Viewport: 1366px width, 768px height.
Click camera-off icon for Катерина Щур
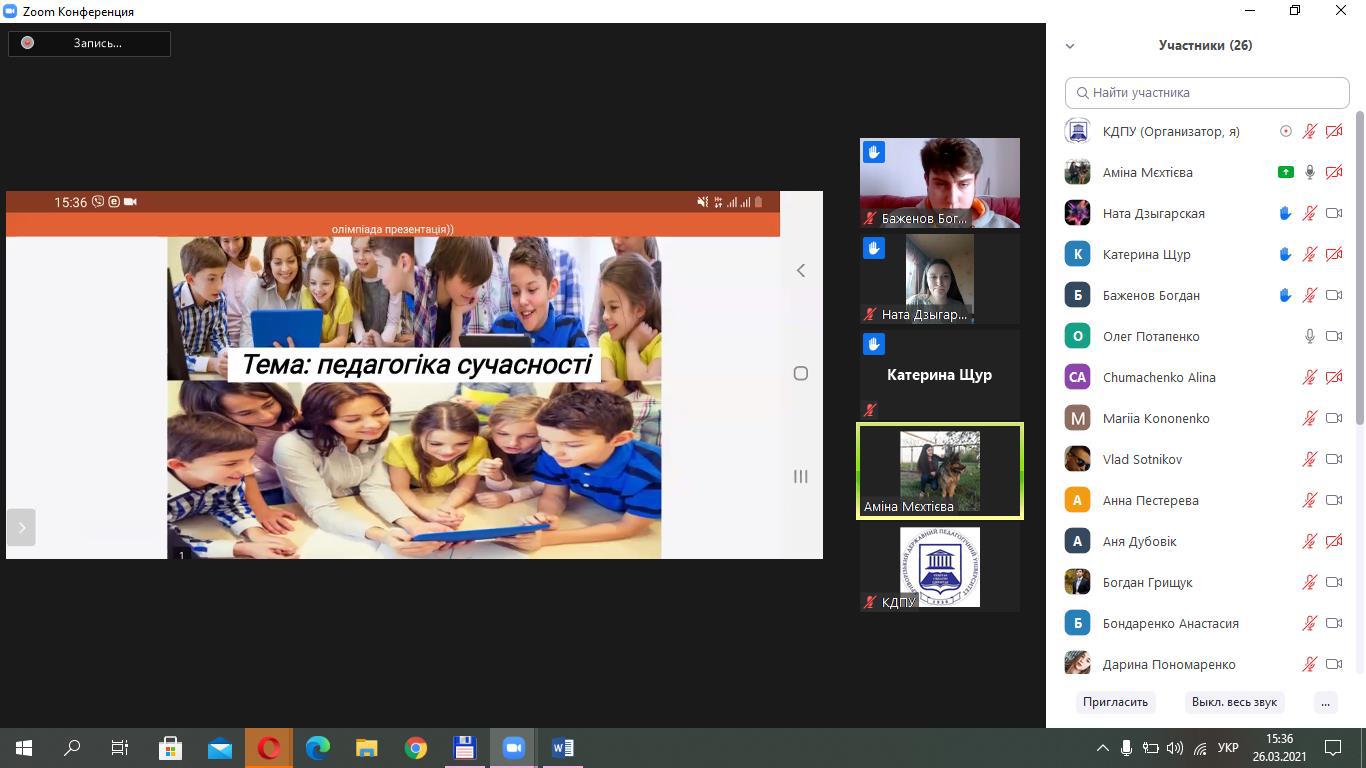click(x=1334, y=254)
